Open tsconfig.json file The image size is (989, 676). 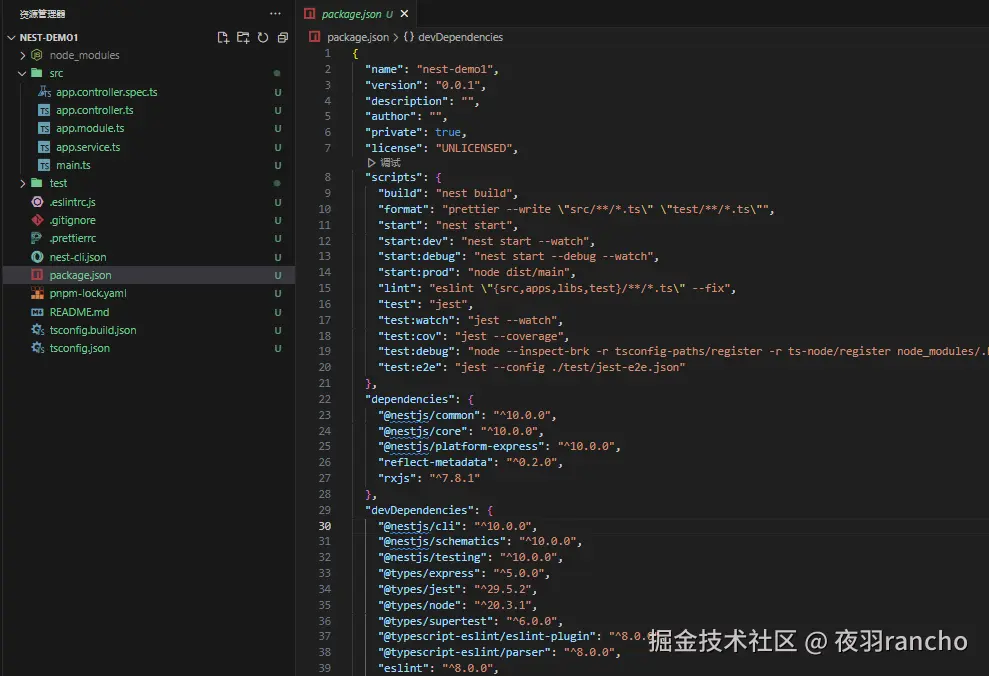click(x=79, y=349)
